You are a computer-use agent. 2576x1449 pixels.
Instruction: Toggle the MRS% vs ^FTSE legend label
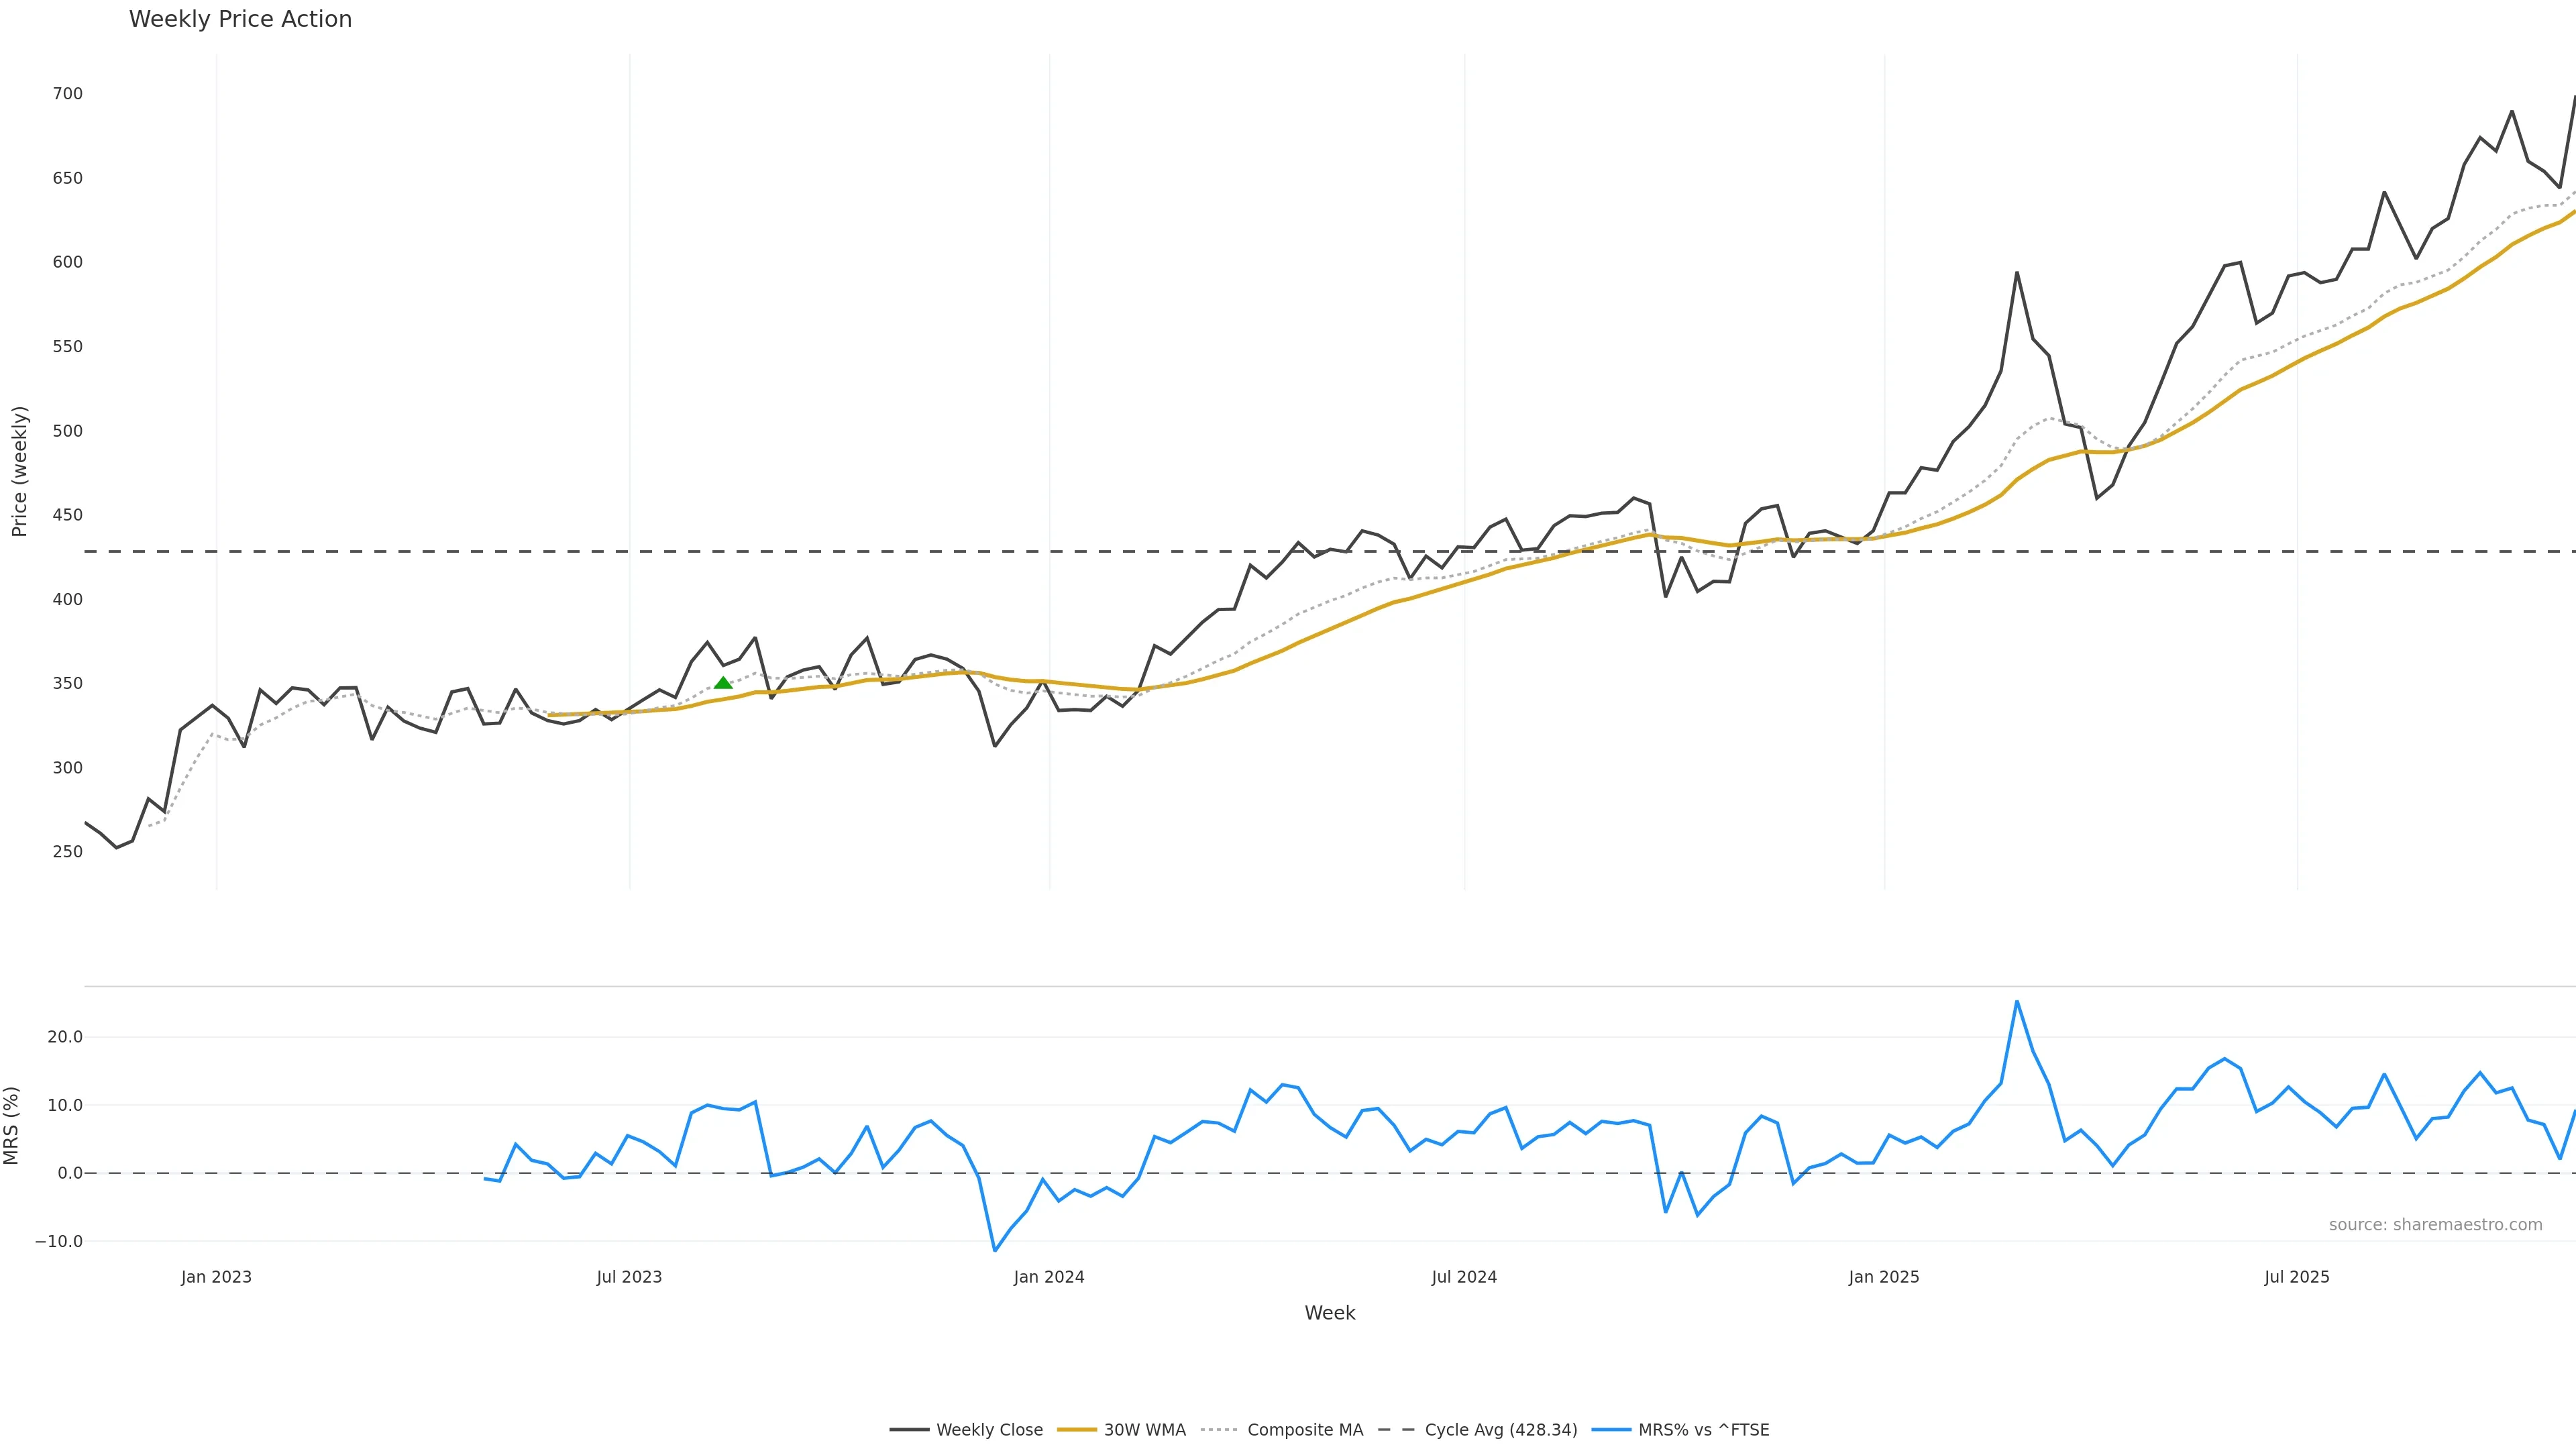pyautogui.click(x=1703, y=1430)
